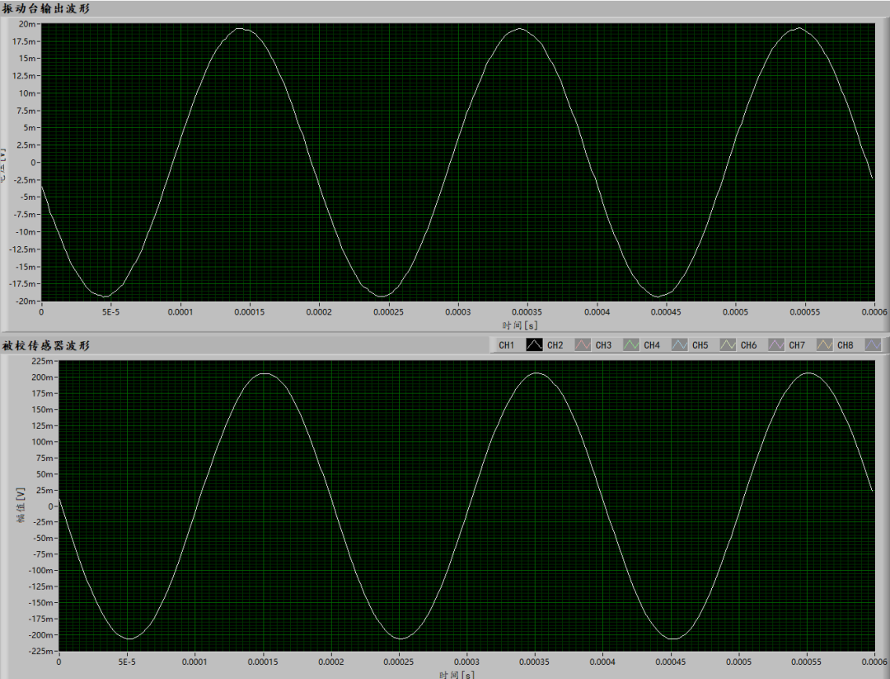Select the CH8 legend label
The image size is (890, 679).
tap(845, 345)
